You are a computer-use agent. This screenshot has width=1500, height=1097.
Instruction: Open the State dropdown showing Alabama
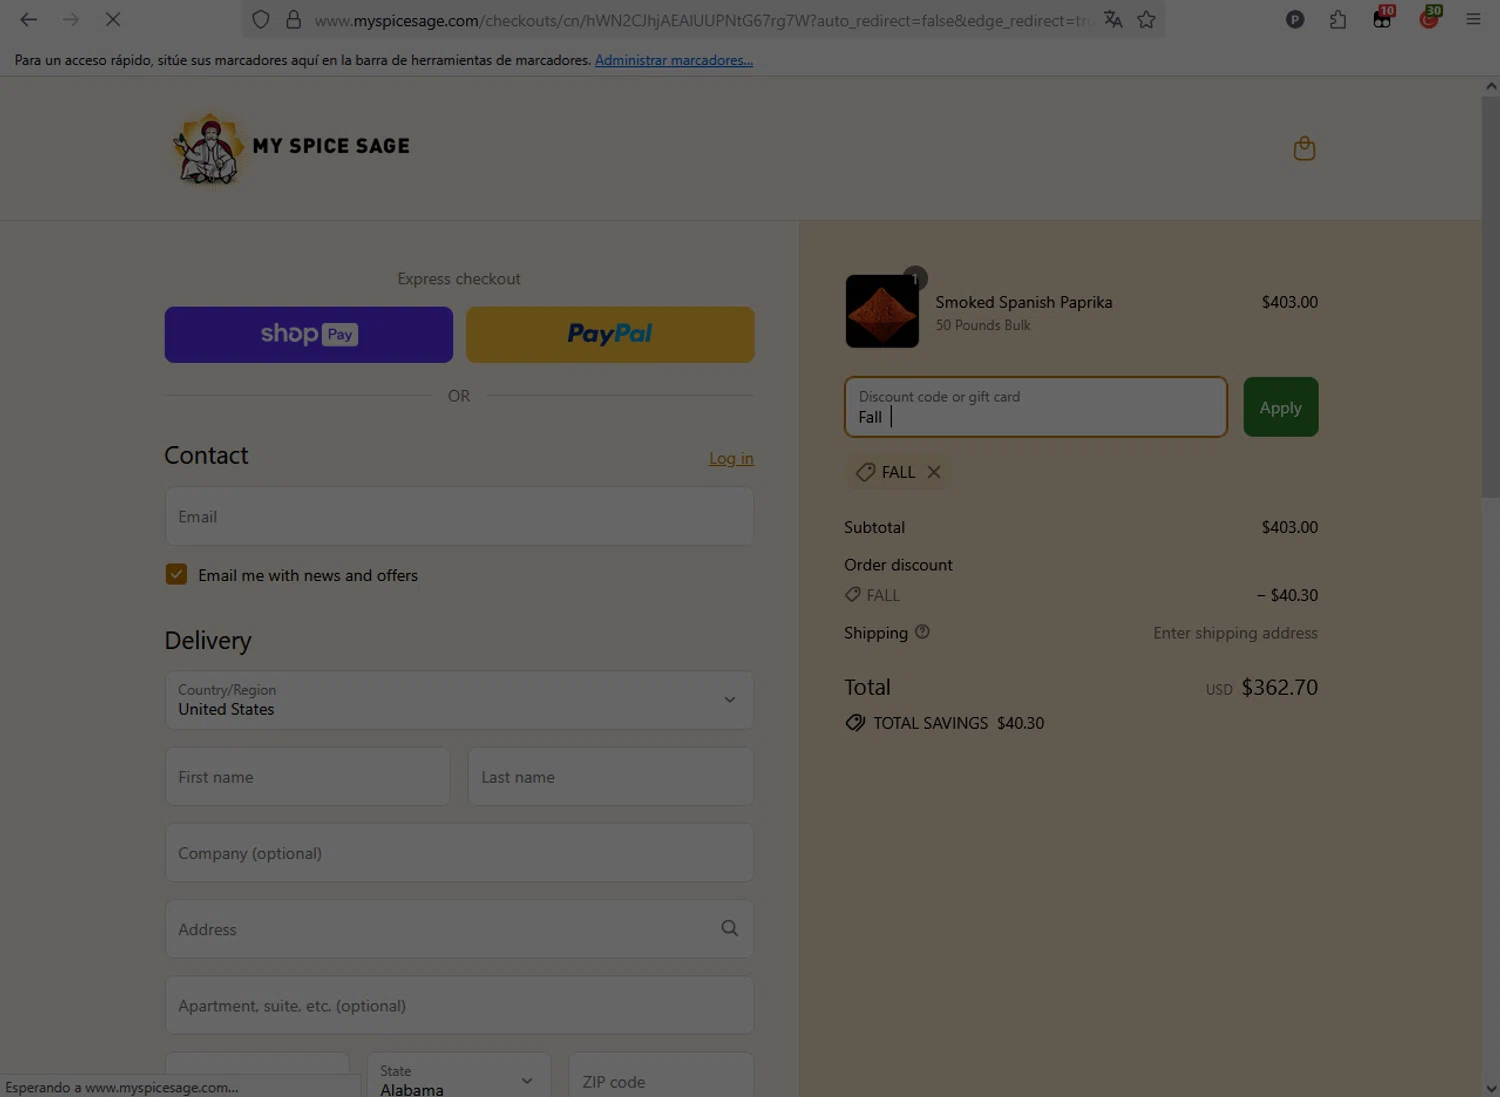pos(459,1075)
